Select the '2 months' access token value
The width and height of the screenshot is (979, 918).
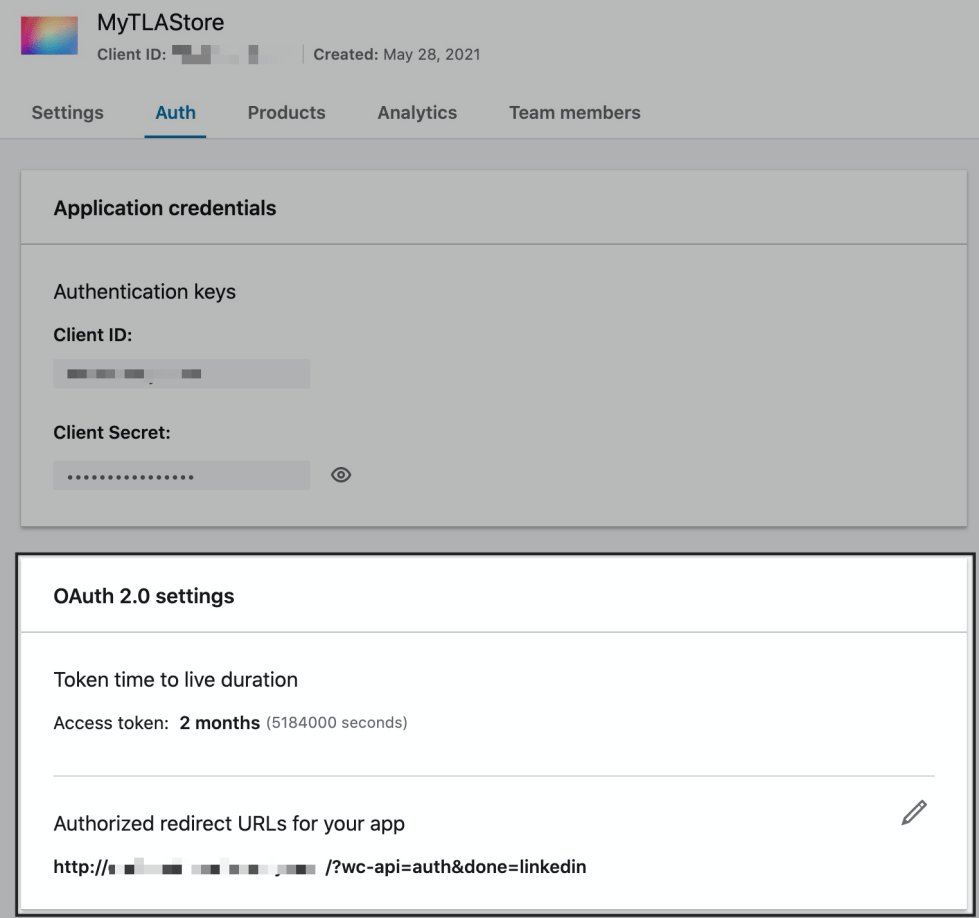[220, 723]
